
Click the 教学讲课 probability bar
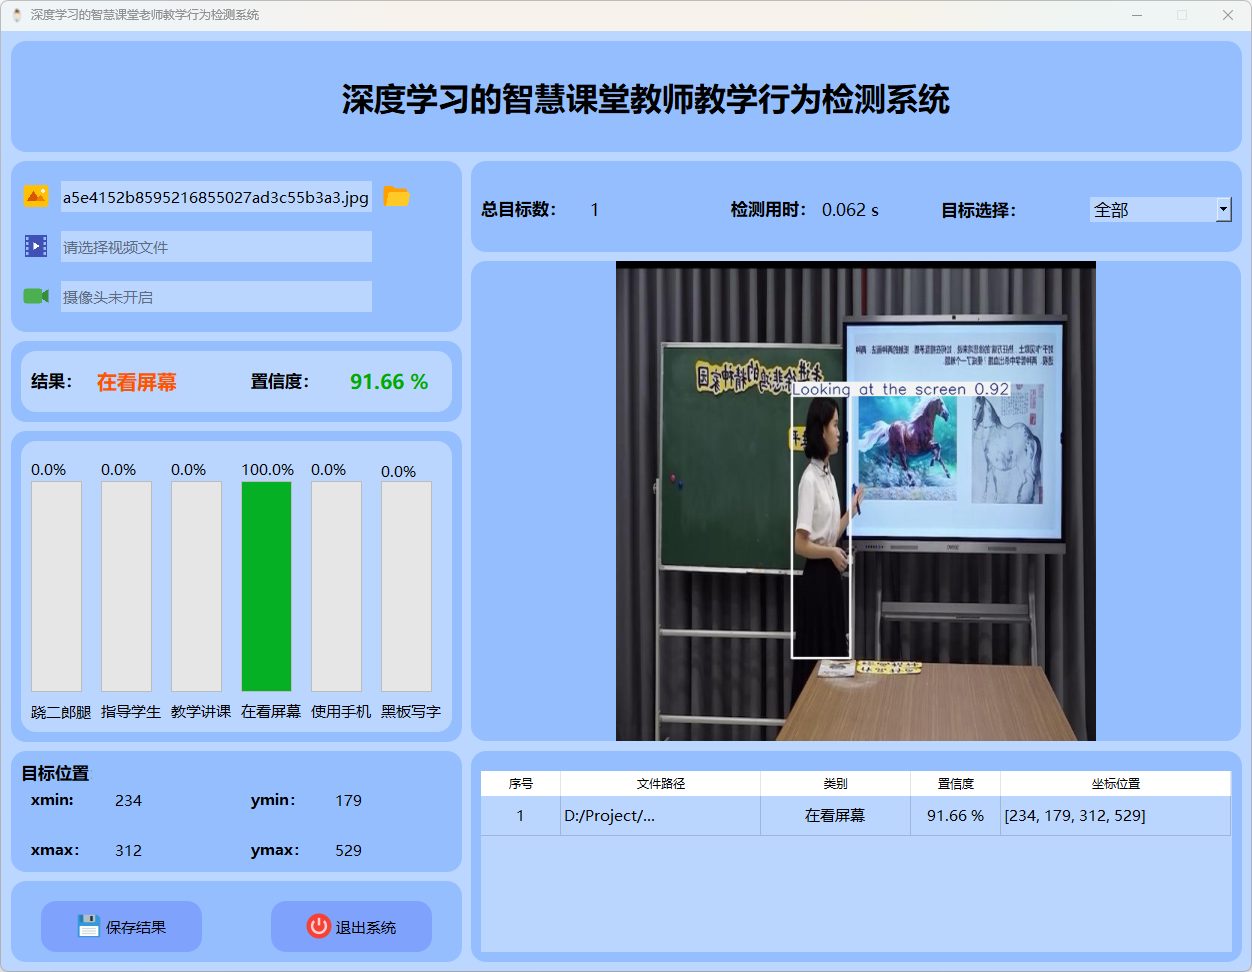click(196, 586)
